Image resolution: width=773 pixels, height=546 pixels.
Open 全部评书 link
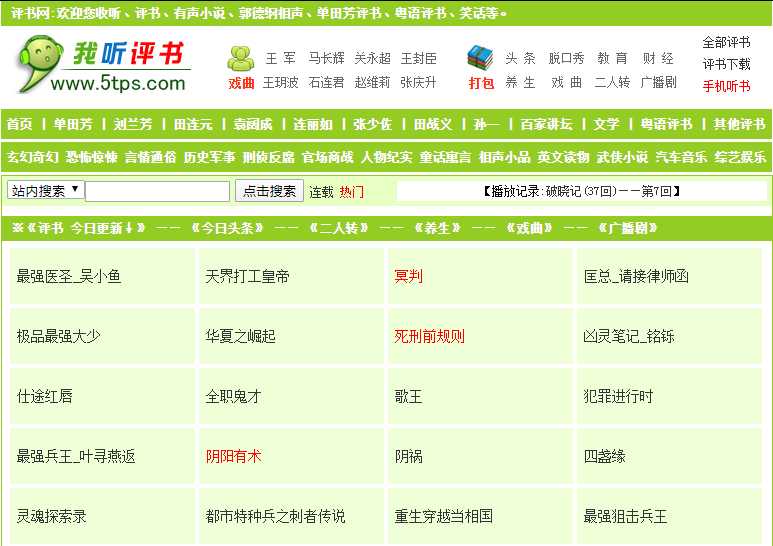coord(727,42)
